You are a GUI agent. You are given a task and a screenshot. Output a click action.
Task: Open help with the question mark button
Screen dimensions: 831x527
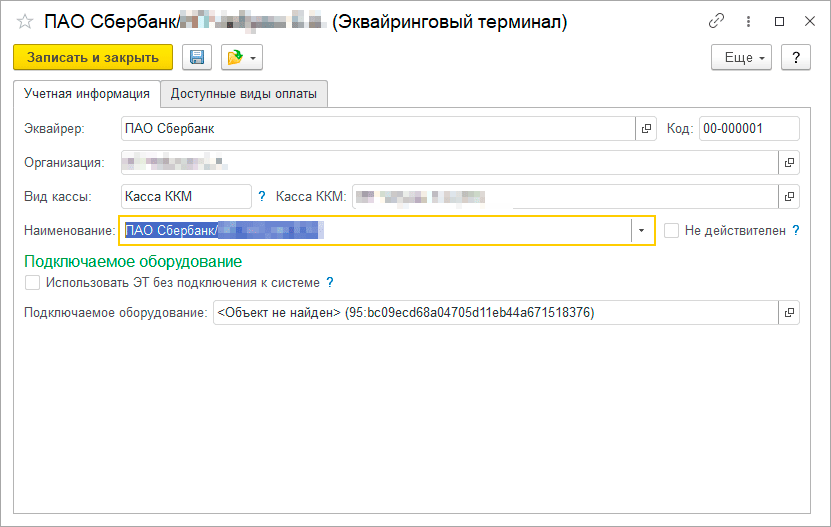pos(795,57)
